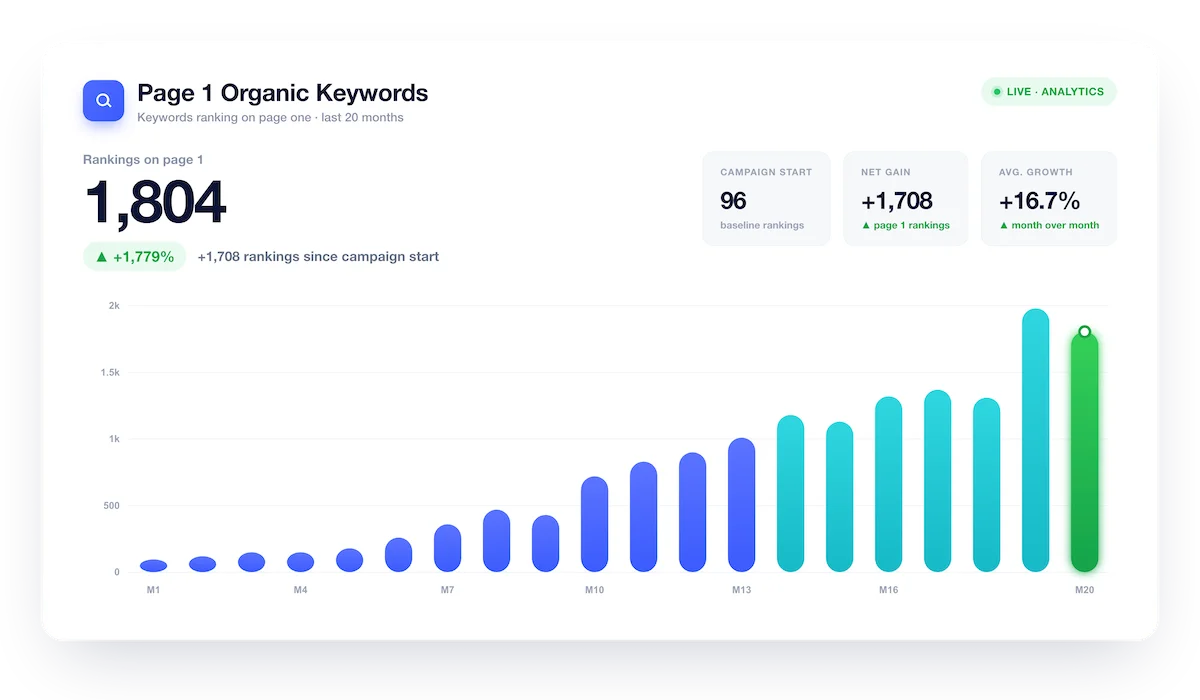The height and width of the screenshot is (700, 1200).
Task: Click the '▲ month over month' caption
Action: 1049,226
